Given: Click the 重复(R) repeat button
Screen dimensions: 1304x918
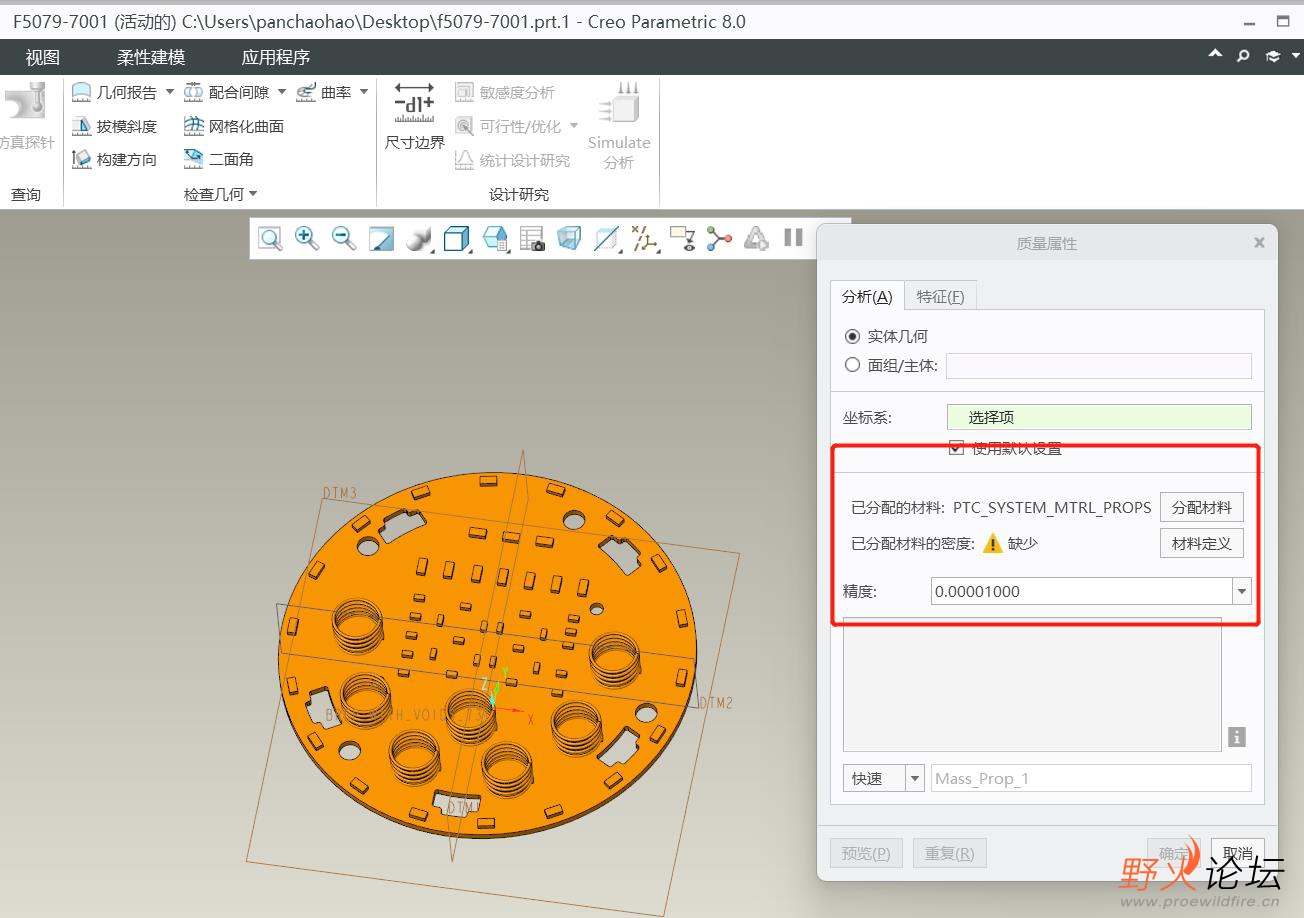Looking at the screenshot, I should pyautogui.click(x=949, y=853).
